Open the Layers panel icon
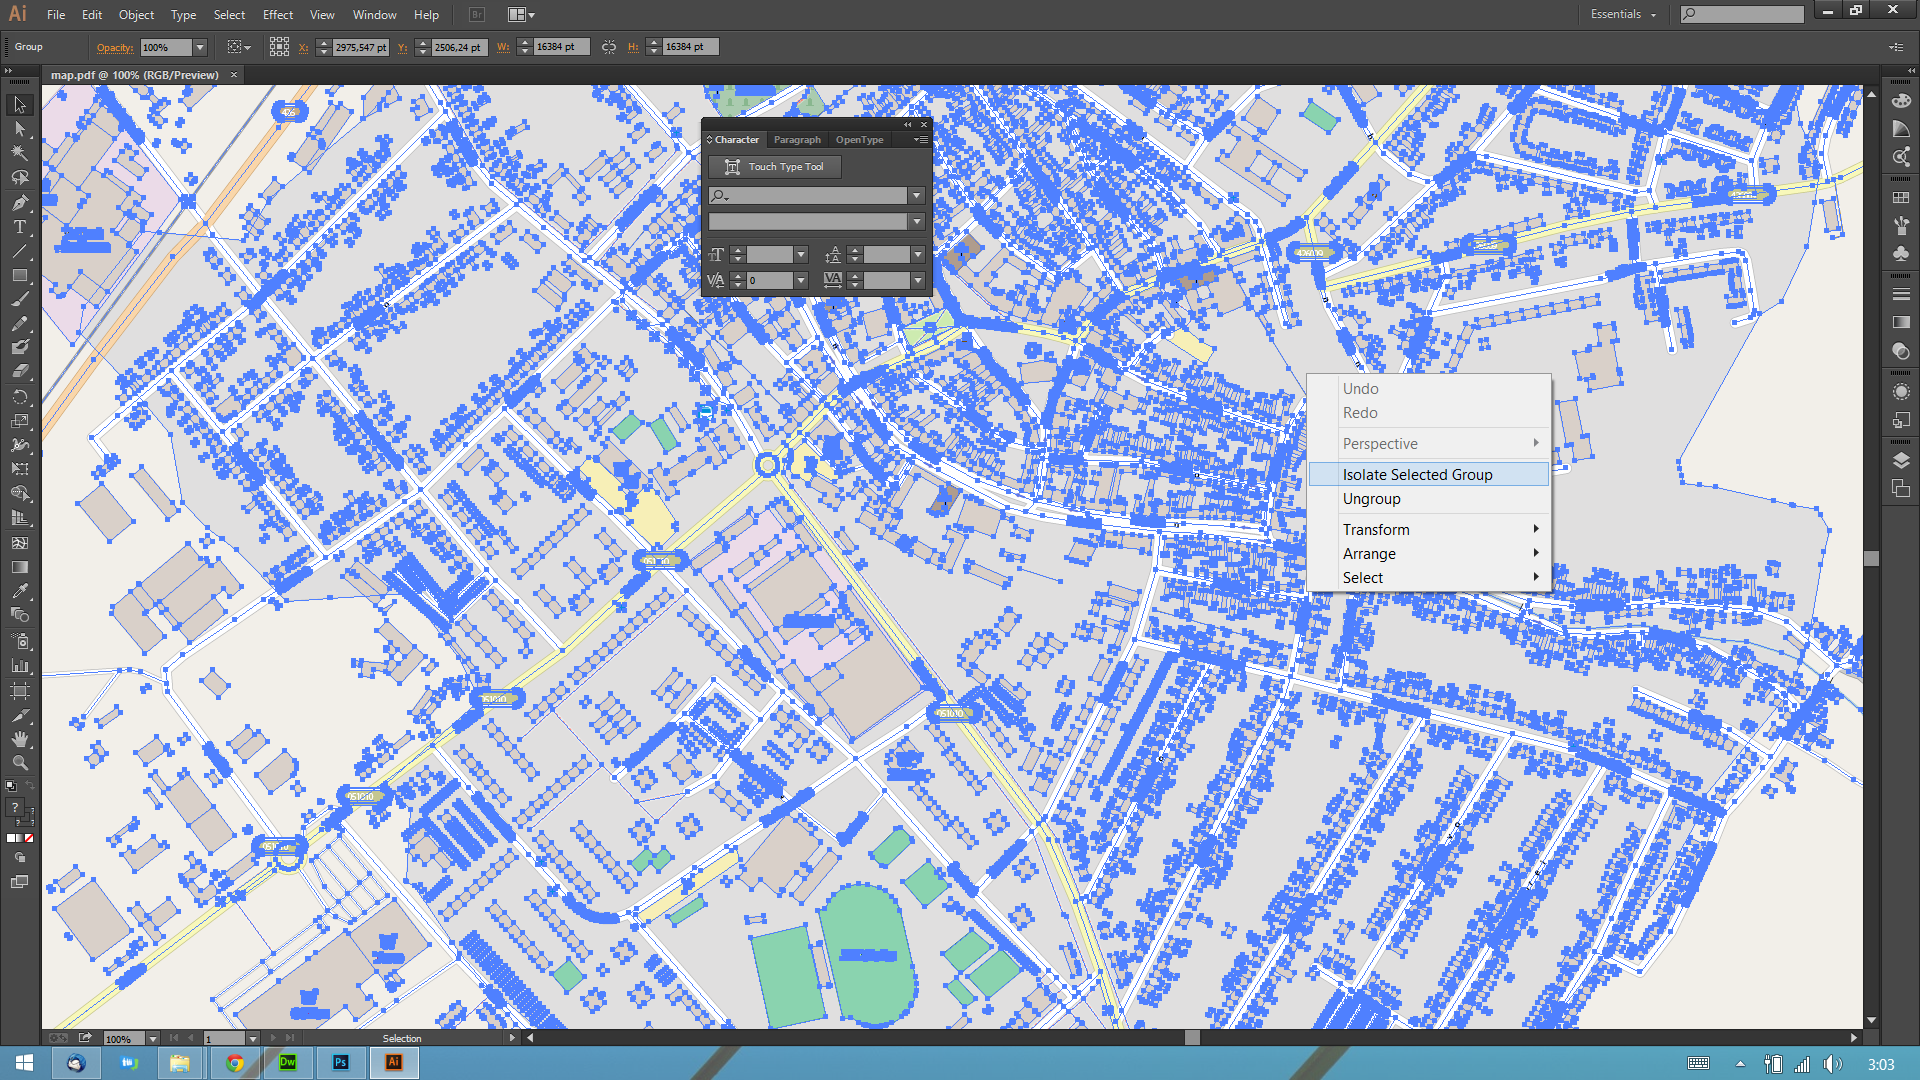This screenshot has height=1080, width=1920. (x=1901, y=460)
